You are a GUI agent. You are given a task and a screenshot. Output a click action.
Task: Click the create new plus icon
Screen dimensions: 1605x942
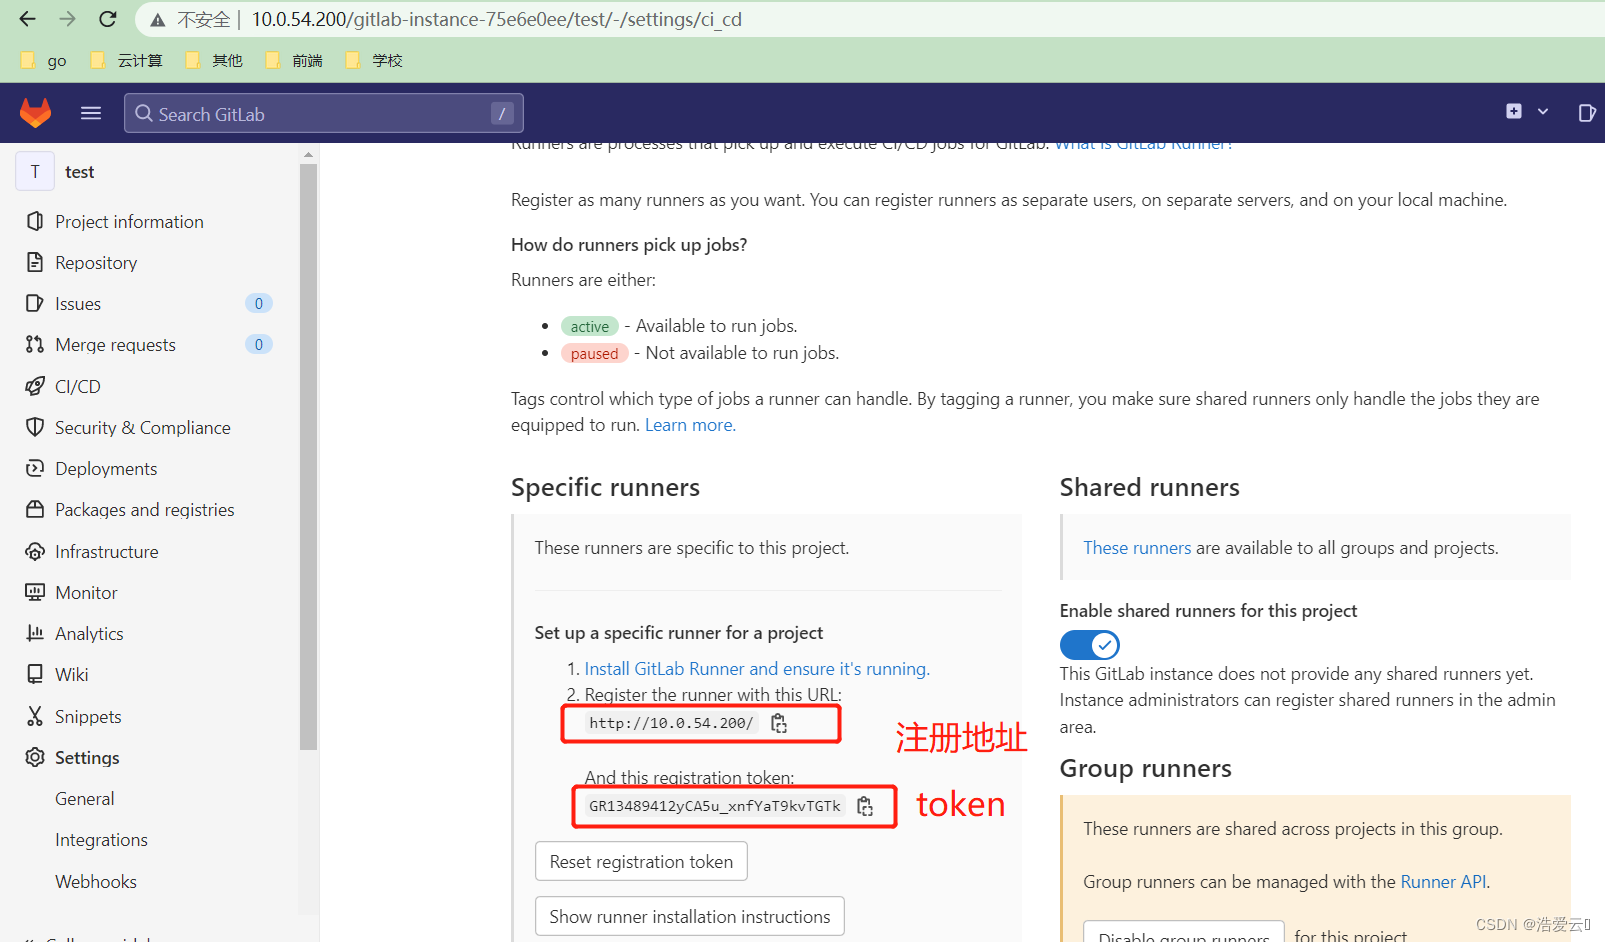1514,111
